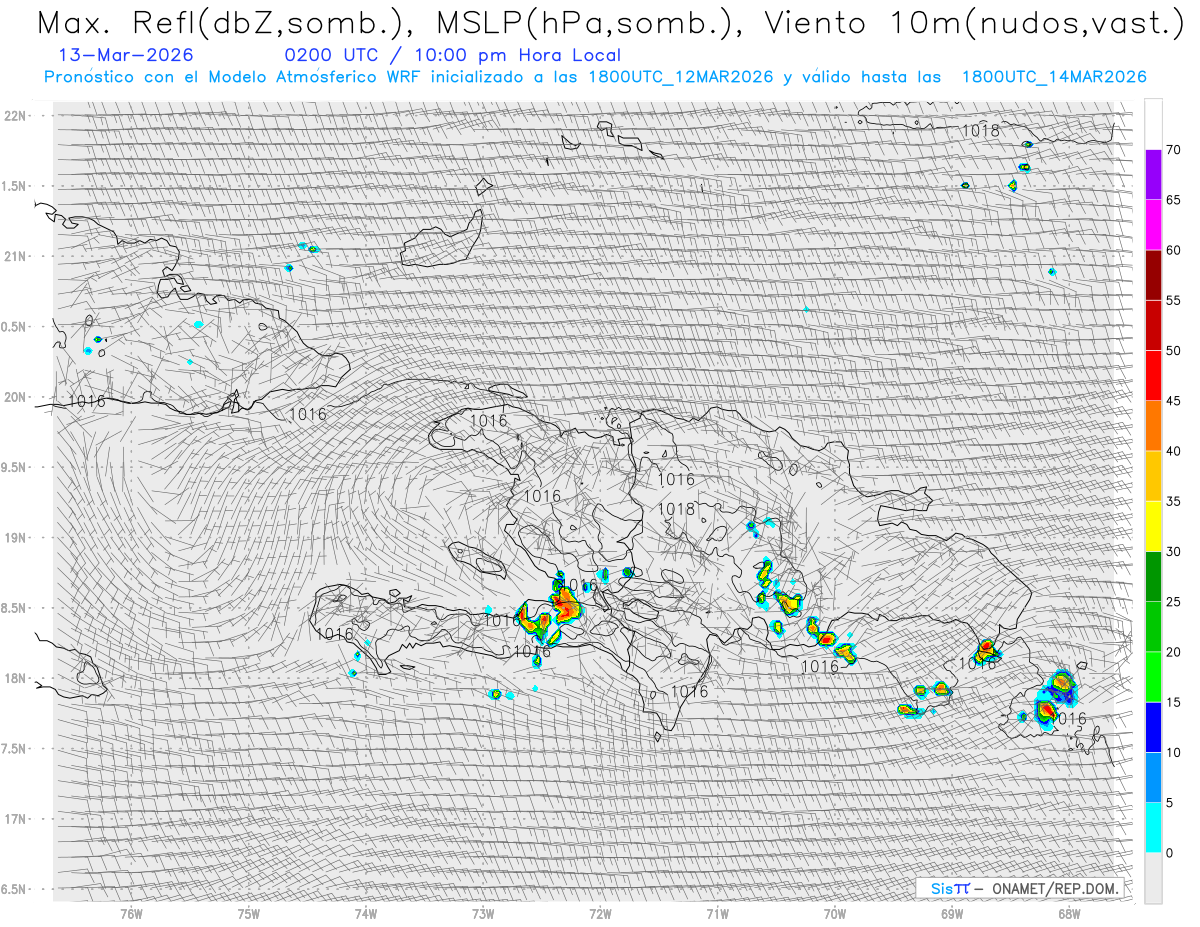Viewport: 1200px width, 927px height.
Task: Click the '75W' longitude axis label
Action: (x=248, y=912)
